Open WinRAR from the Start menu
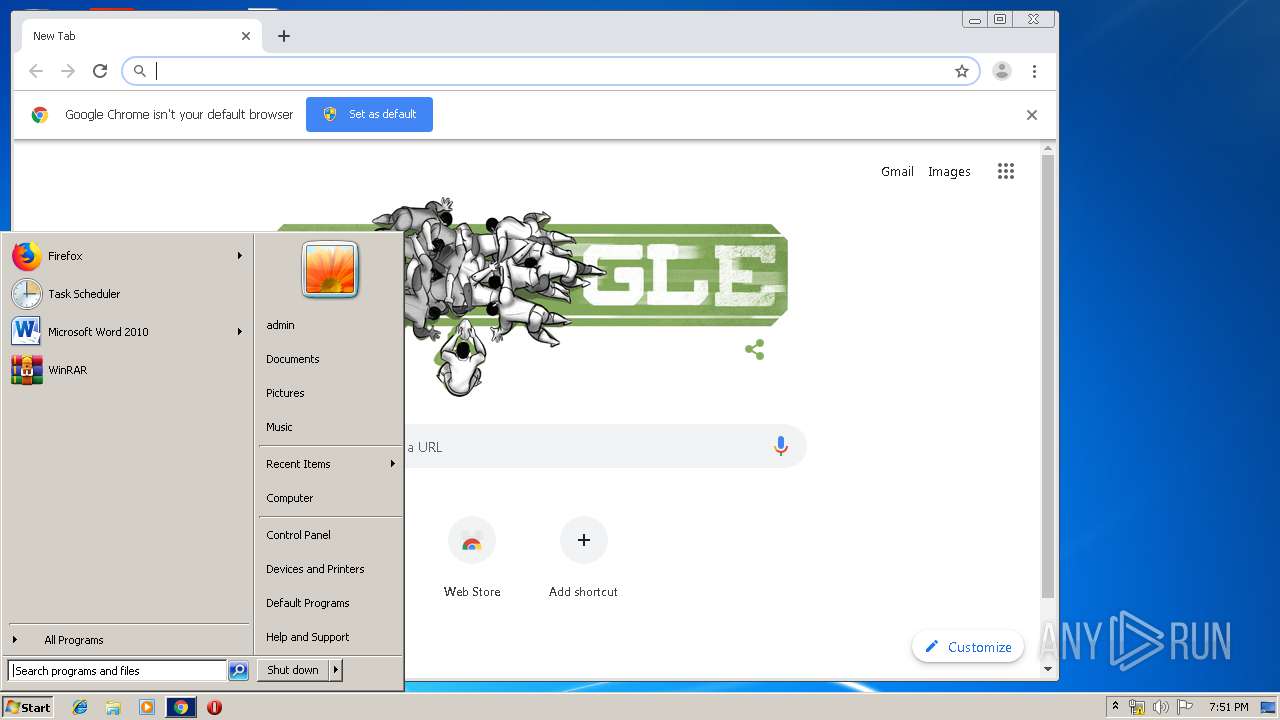 (126, 370)
